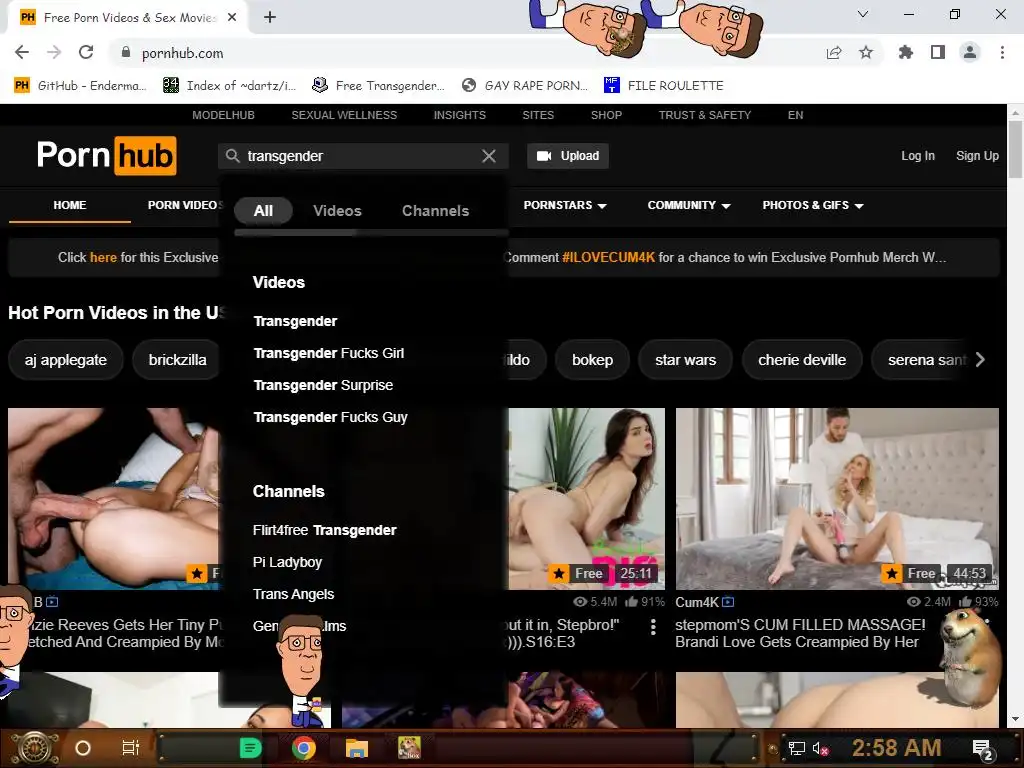Select the 'bokep' tag chip
This screenshot has width=1024, height=768.
click(592, 360)
